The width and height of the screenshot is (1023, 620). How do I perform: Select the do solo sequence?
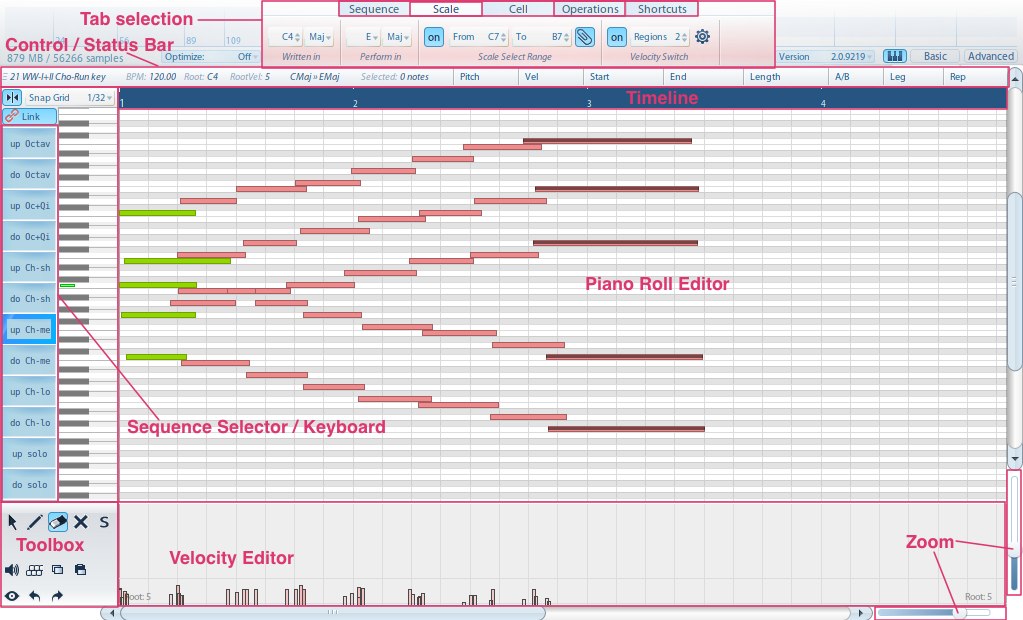pos(29,484)
